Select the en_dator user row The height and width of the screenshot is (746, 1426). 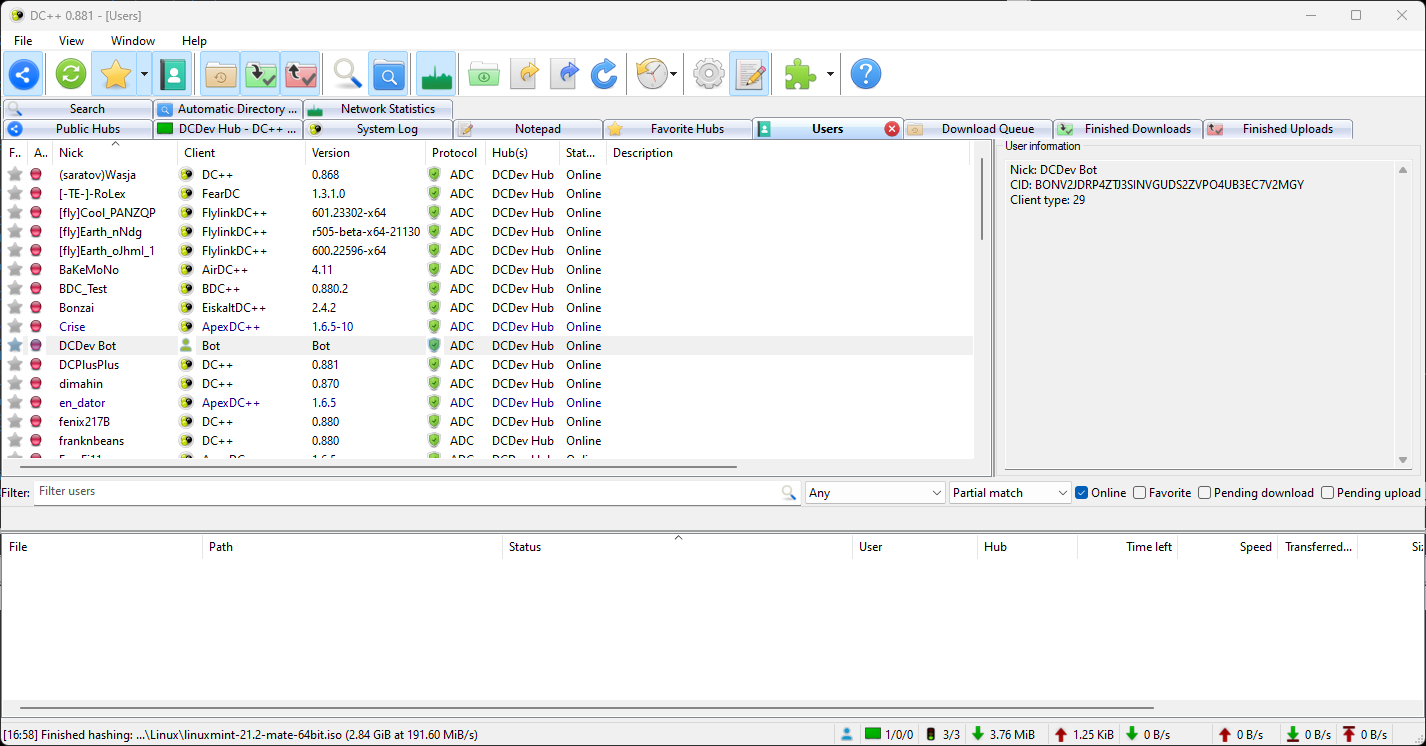(488, 402)
